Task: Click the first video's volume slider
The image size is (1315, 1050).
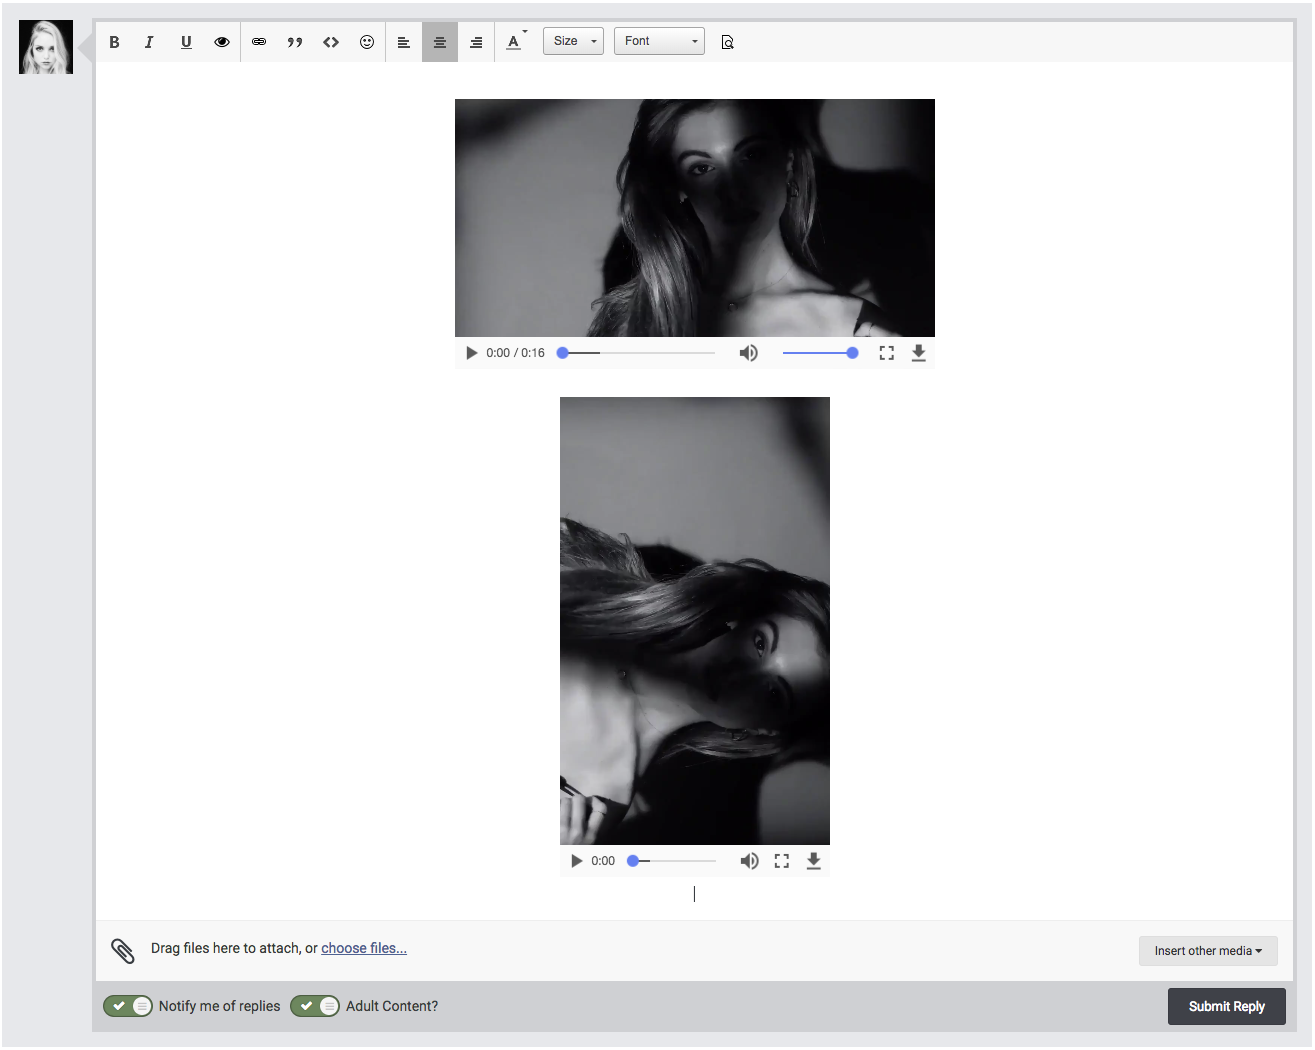Action: click(x=818, y=353)
